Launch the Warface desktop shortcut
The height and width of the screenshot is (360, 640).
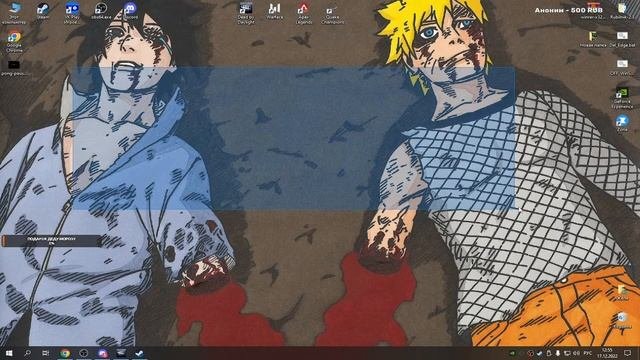[274, 11]
